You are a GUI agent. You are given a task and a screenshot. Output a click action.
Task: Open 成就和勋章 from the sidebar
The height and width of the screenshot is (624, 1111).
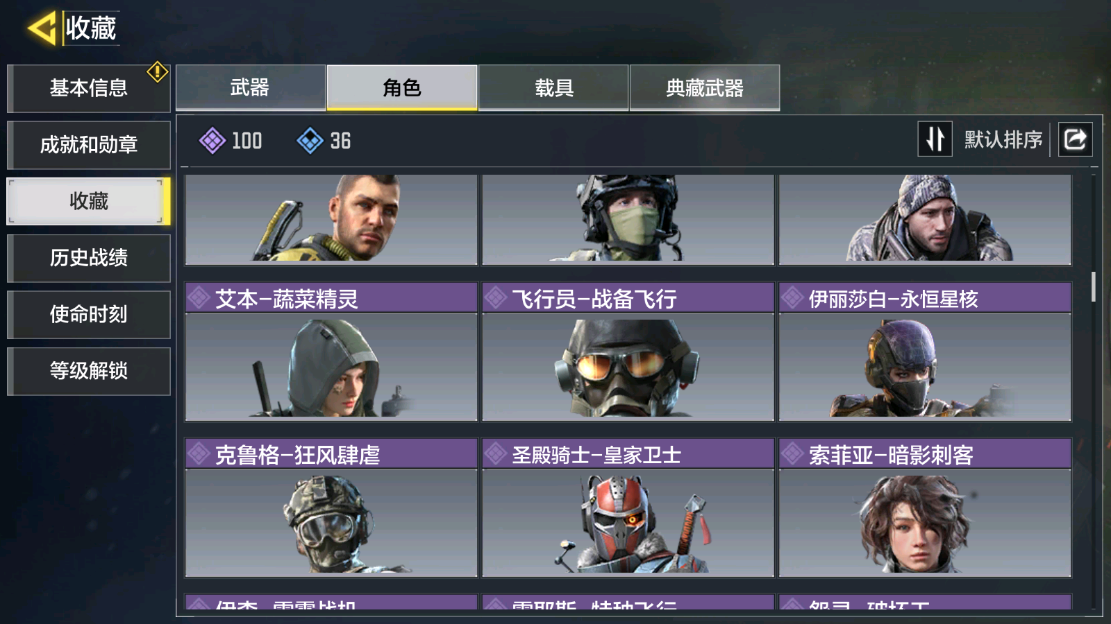point(89,145)
